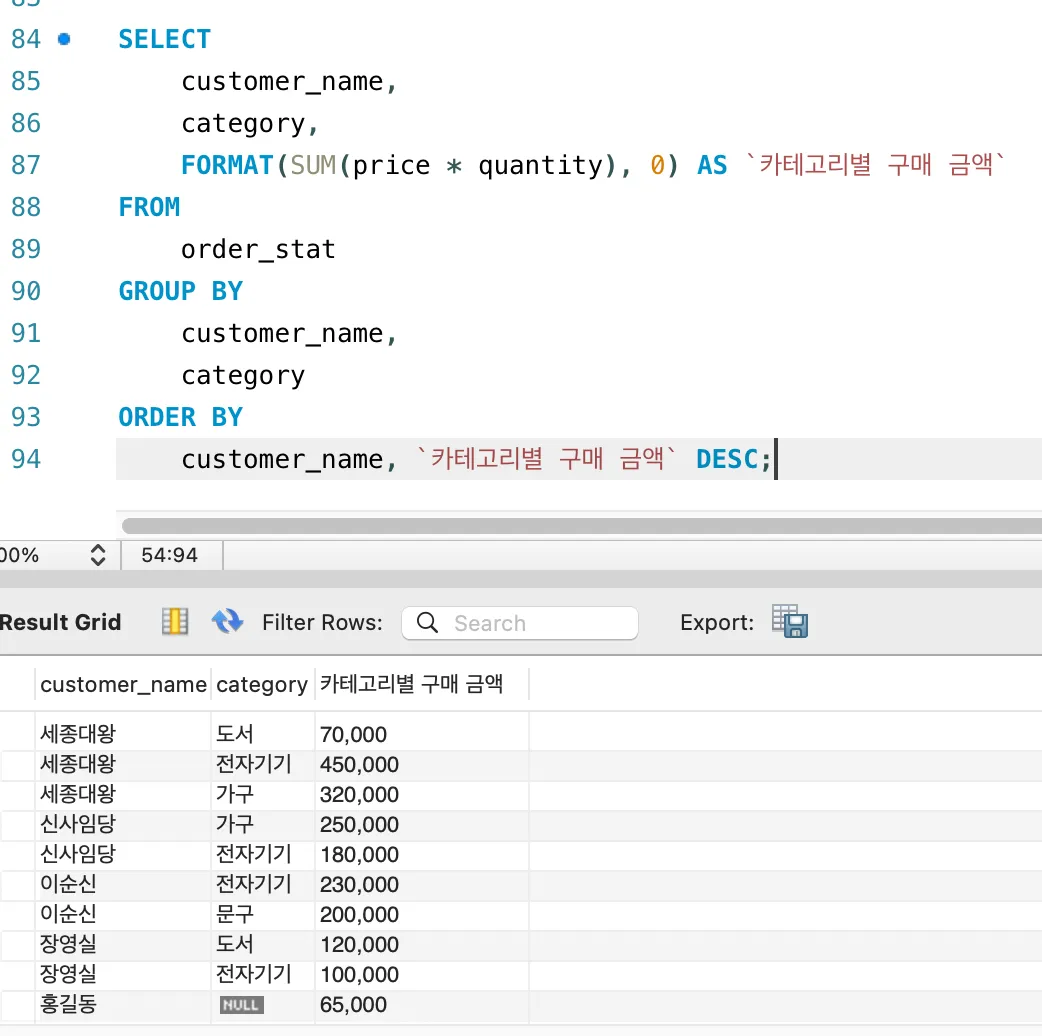Adjust editor zoom percentage stepper

pos(98,555)
